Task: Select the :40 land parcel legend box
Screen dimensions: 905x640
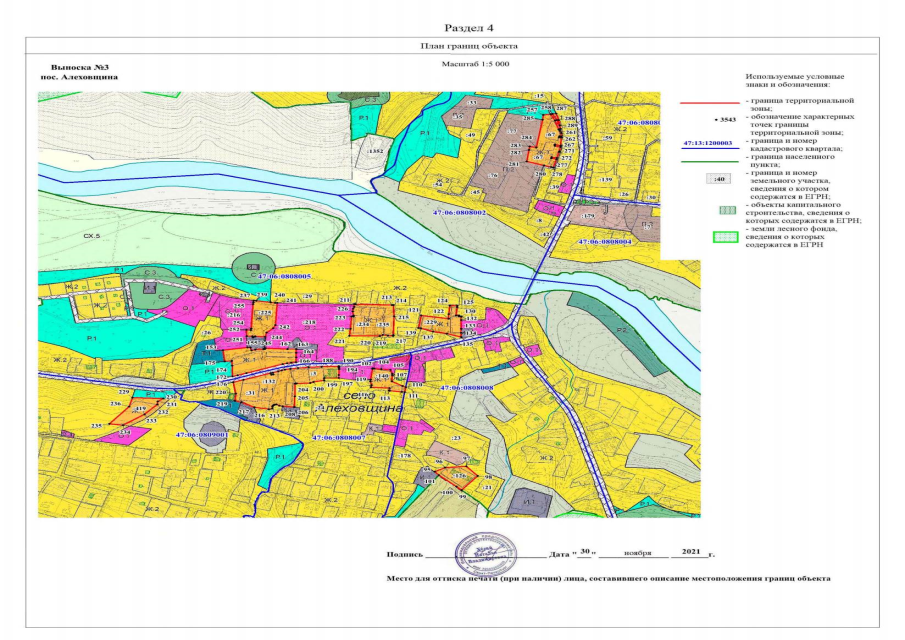Action: (715, 179)
